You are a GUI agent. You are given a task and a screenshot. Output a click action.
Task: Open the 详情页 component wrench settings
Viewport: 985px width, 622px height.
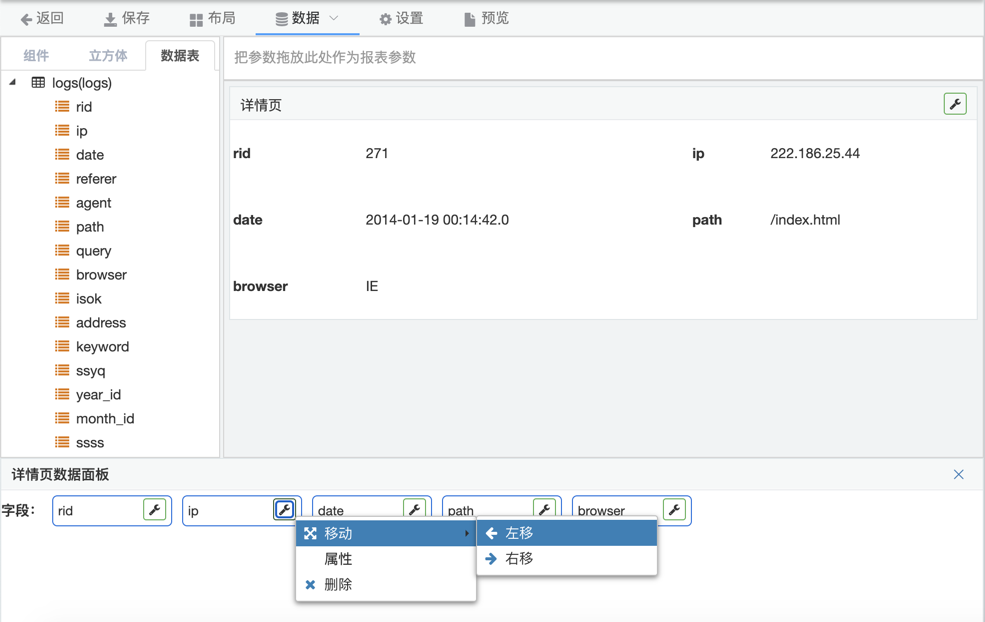[954, 104]
